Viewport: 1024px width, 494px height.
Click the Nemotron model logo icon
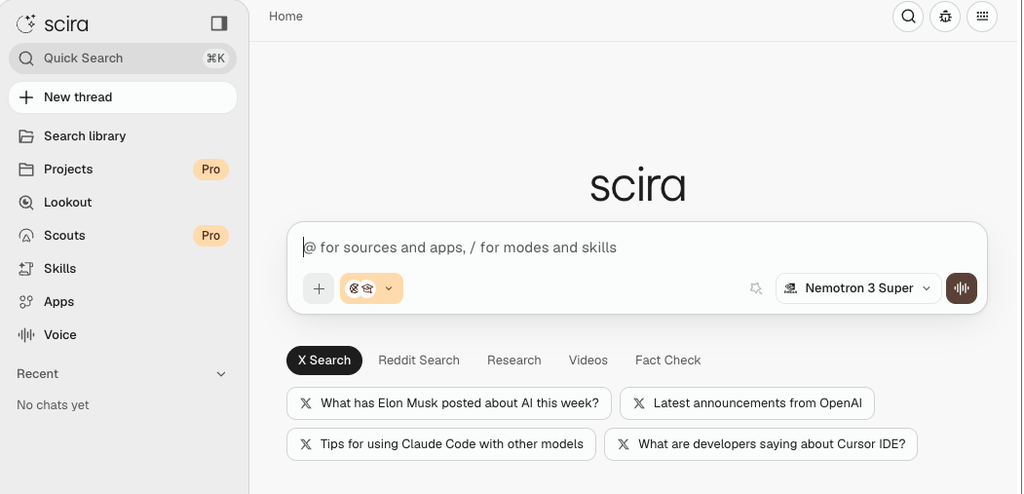pos(790,288)
